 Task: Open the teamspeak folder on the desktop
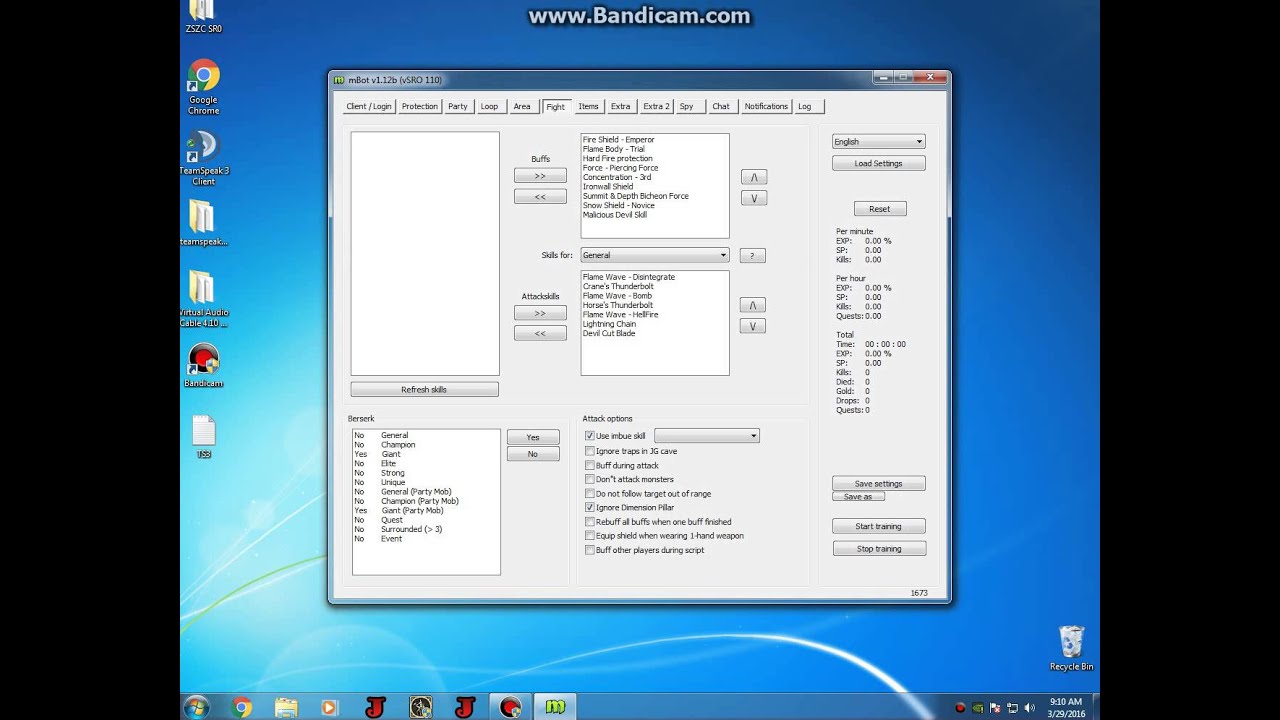pos(203,223)
